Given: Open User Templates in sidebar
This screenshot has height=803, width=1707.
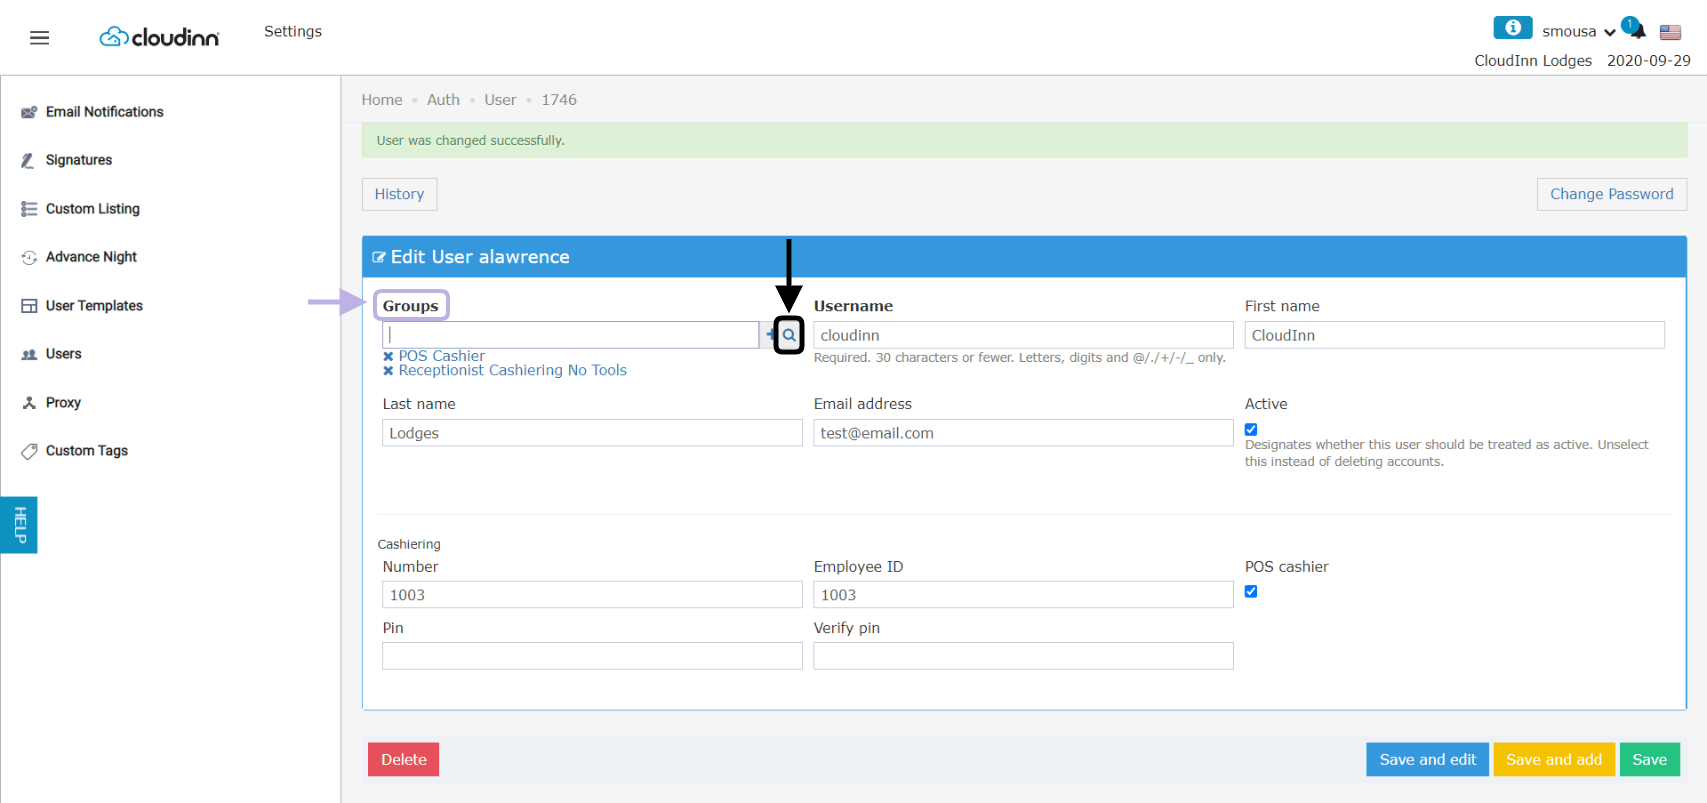Looking at the screenshot, I should tap(94, 306).
